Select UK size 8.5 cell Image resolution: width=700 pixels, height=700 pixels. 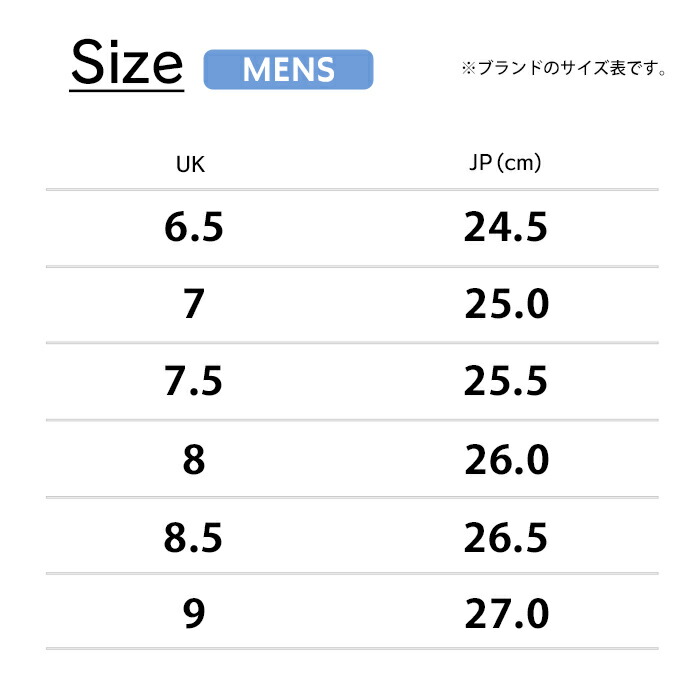click(193, 537)
